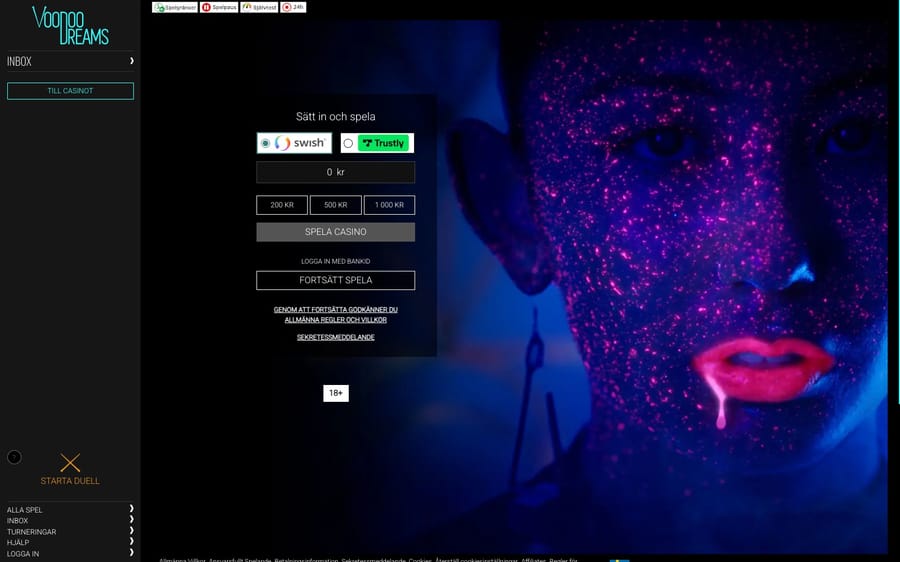Click the deposit amount kr input field
Viewport: 900px width, 562px height.
[x=336, y=172]
